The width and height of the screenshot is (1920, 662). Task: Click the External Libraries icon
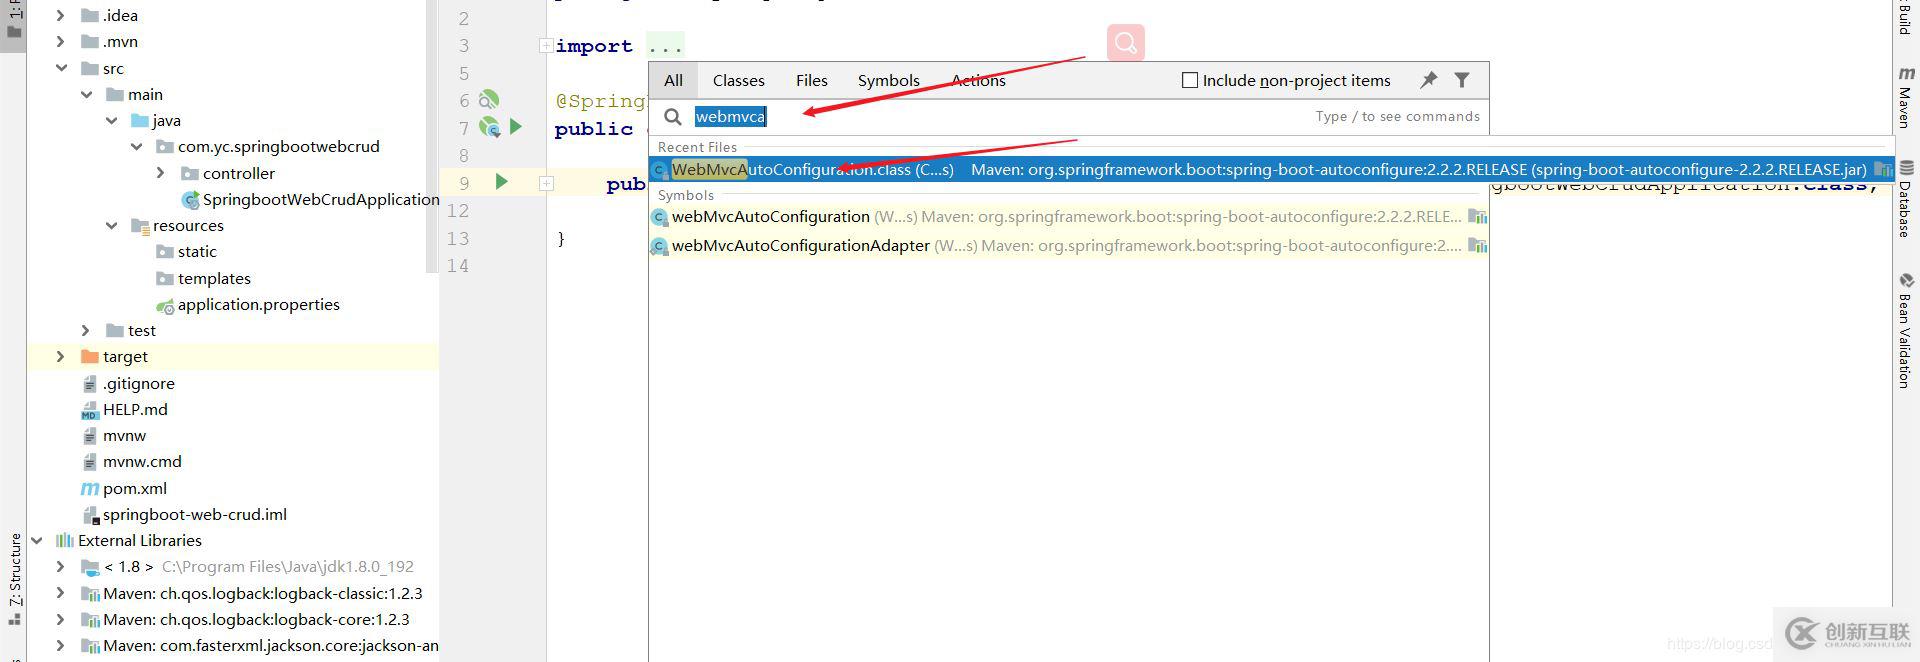(x=65, y=541)
